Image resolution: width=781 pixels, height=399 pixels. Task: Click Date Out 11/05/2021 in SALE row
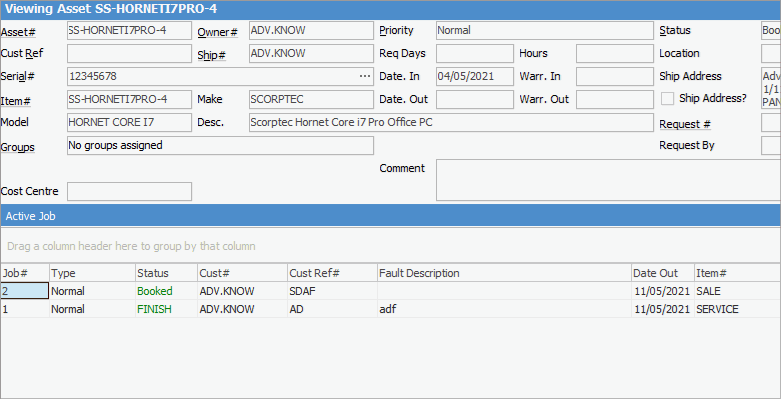(662, 291)
